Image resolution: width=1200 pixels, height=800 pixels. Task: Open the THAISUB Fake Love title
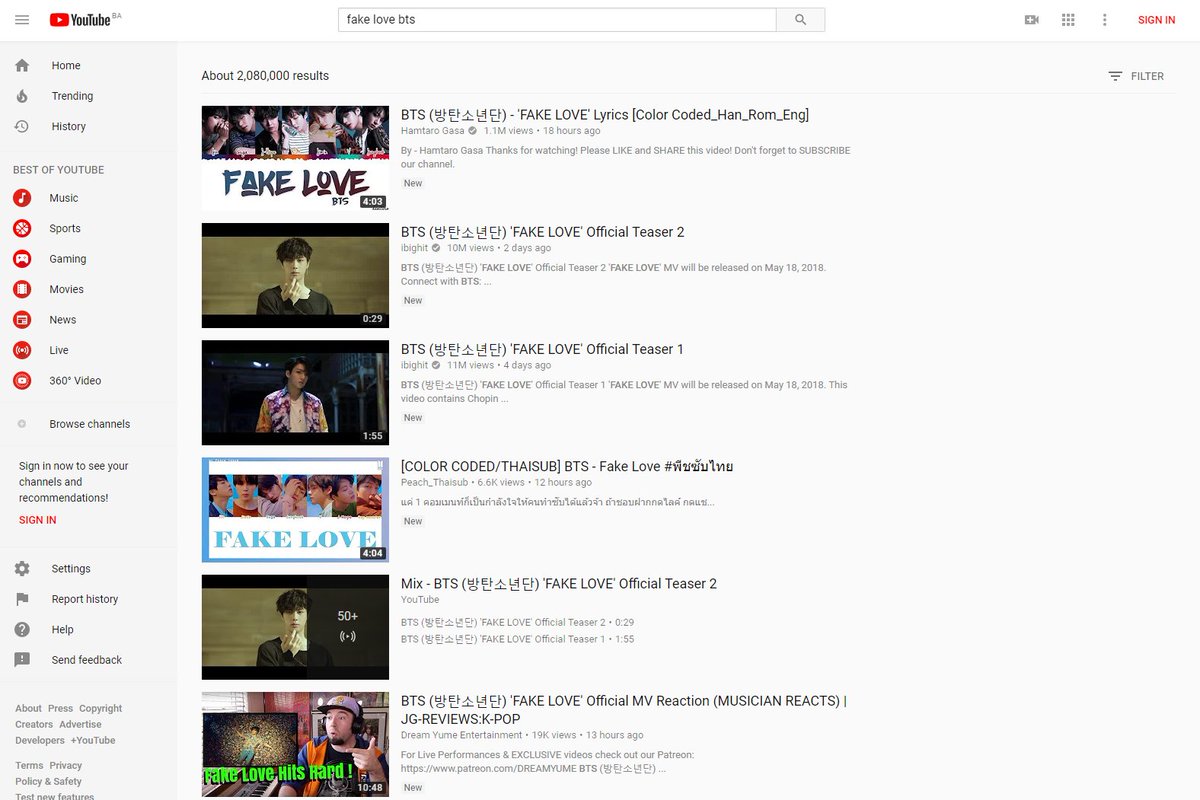point(567,466)
